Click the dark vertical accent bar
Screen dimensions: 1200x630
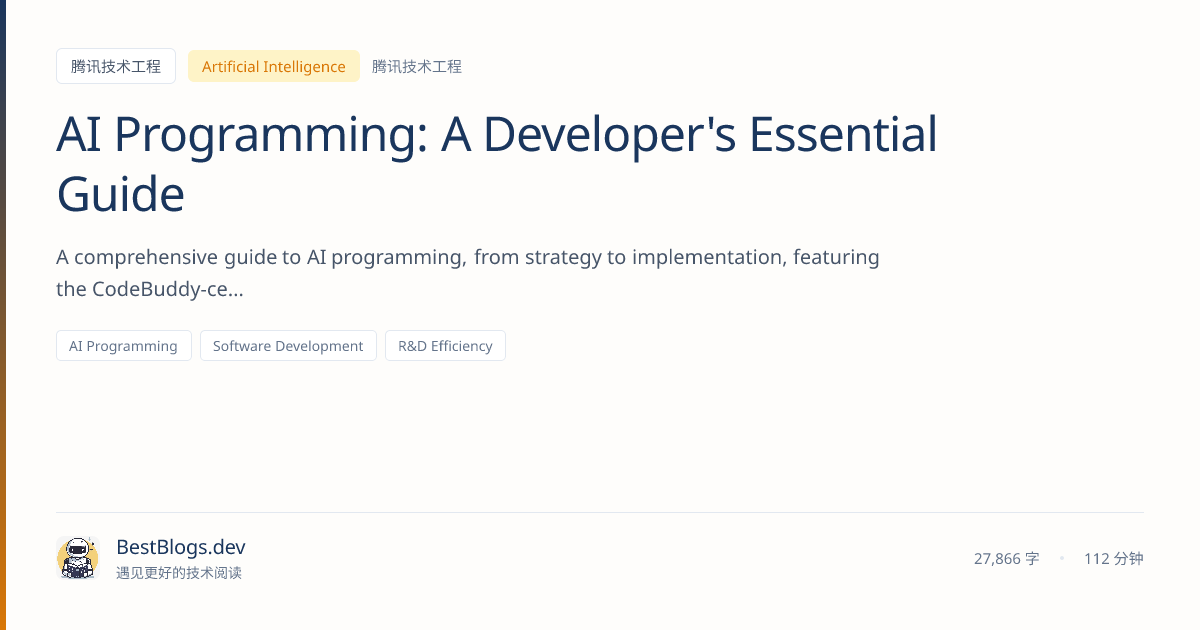[6, 315]
